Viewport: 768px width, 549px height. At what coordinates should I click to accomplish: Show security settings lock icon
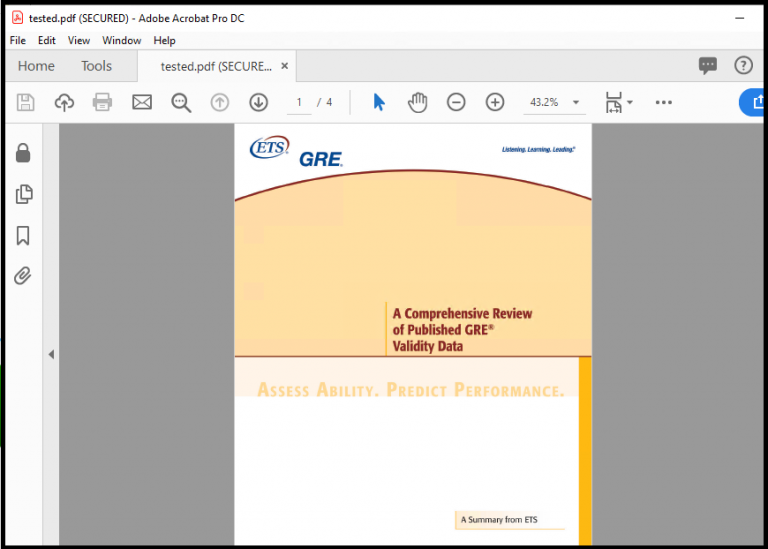23,153
